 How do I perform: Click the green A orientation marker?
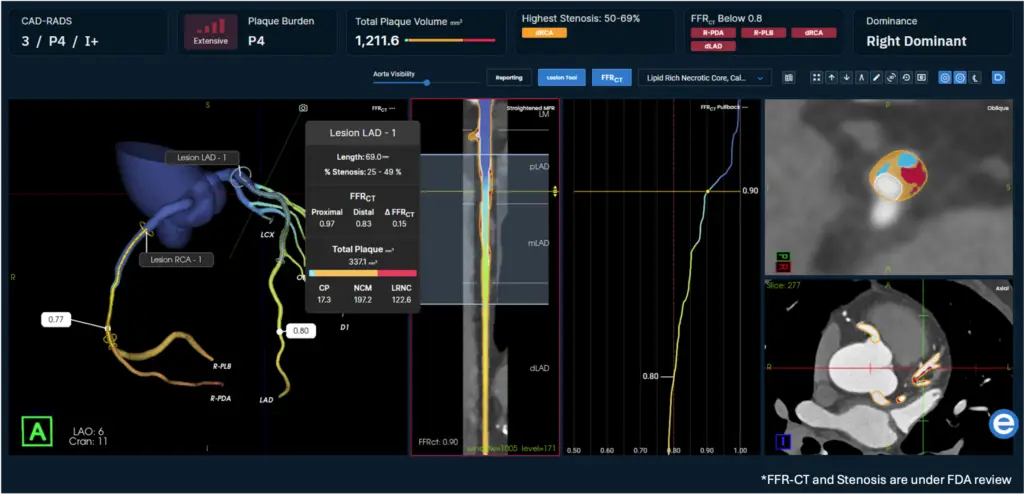[x=37, y=433]
